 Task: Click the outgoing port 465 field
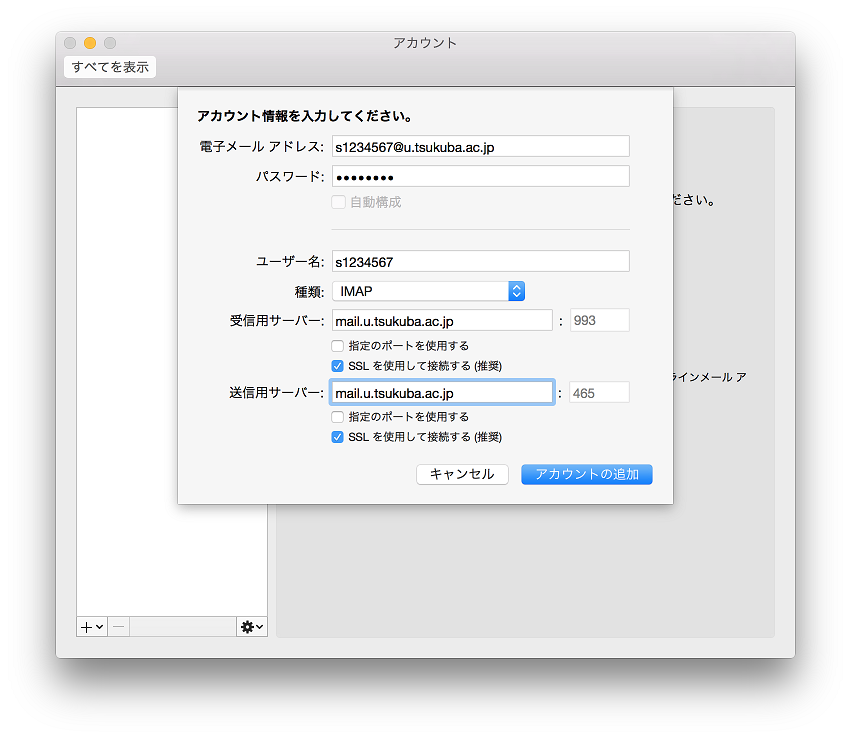pyautogui.click(x=599, y=392)
